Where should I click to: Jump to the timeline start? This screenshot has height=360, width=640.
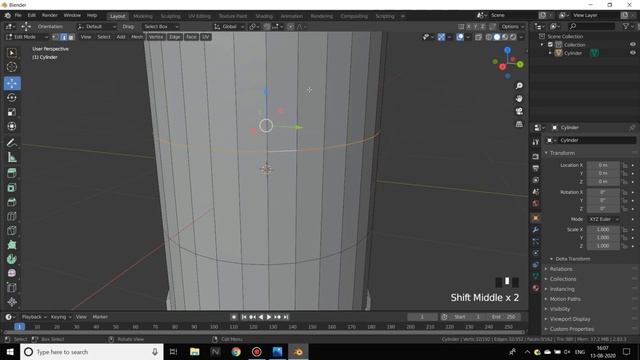244,317
